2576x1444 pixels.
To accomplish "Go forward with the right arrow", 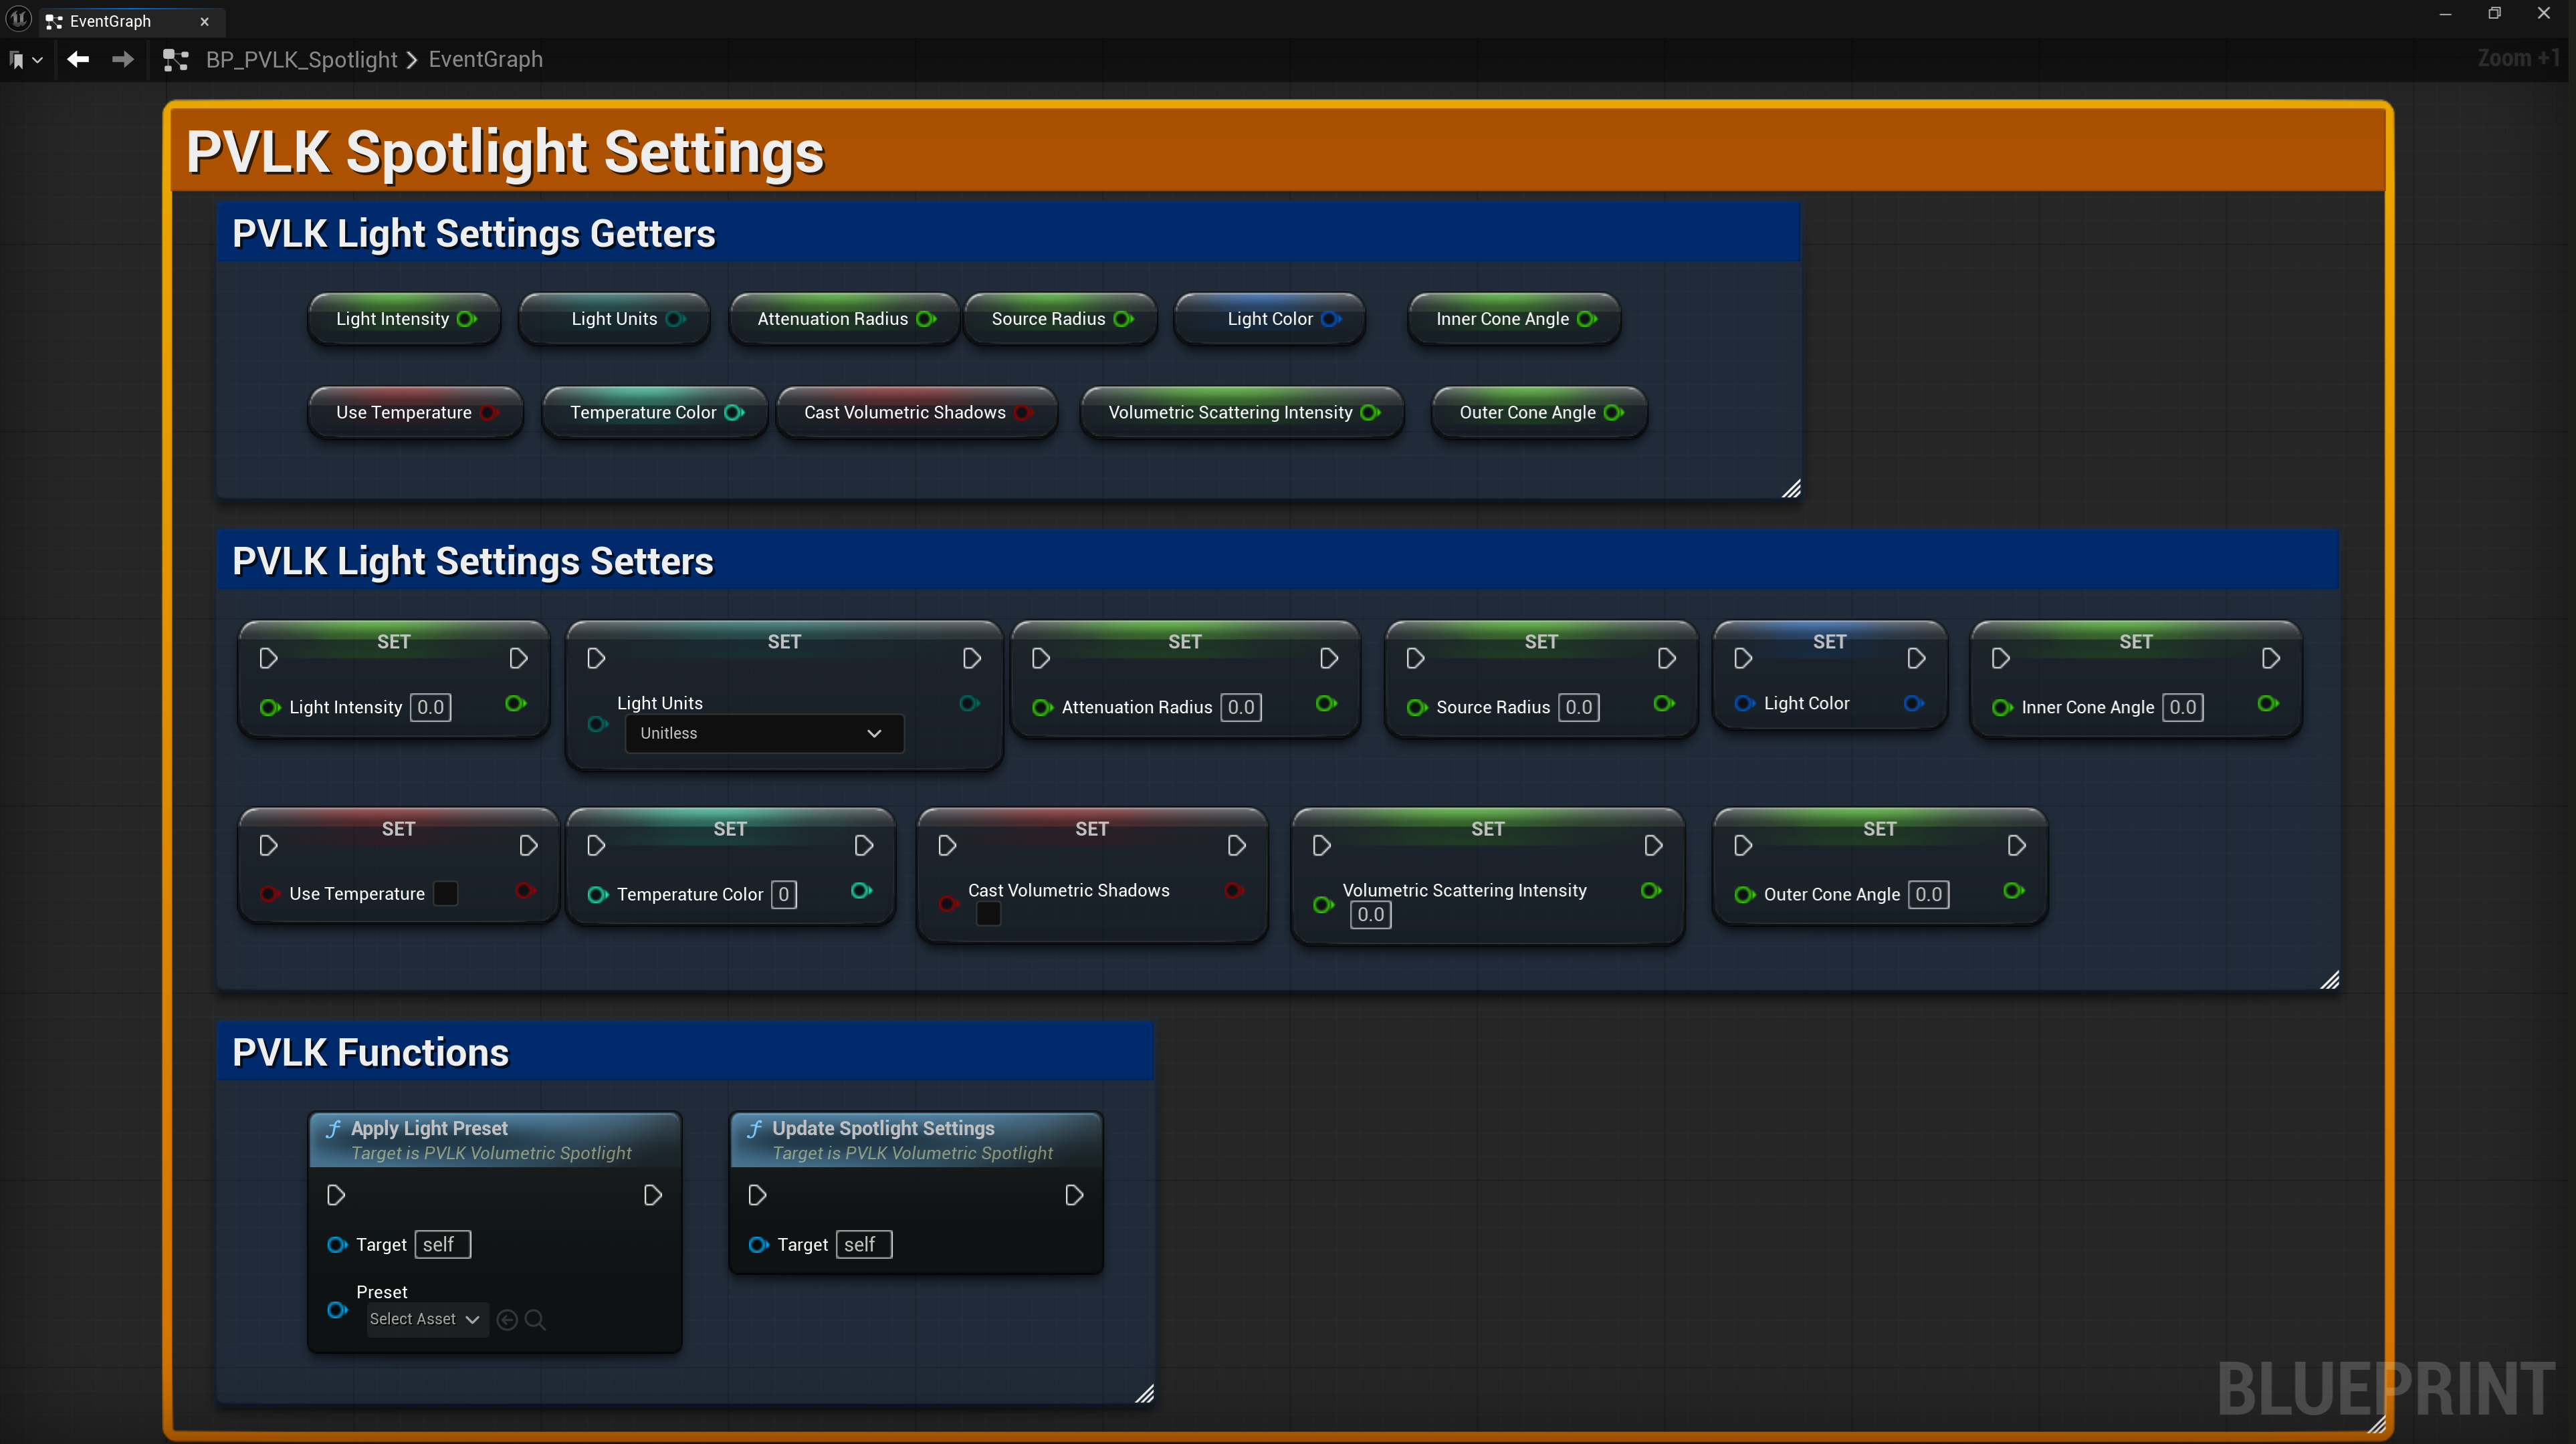I will click(x=122, y=60).
